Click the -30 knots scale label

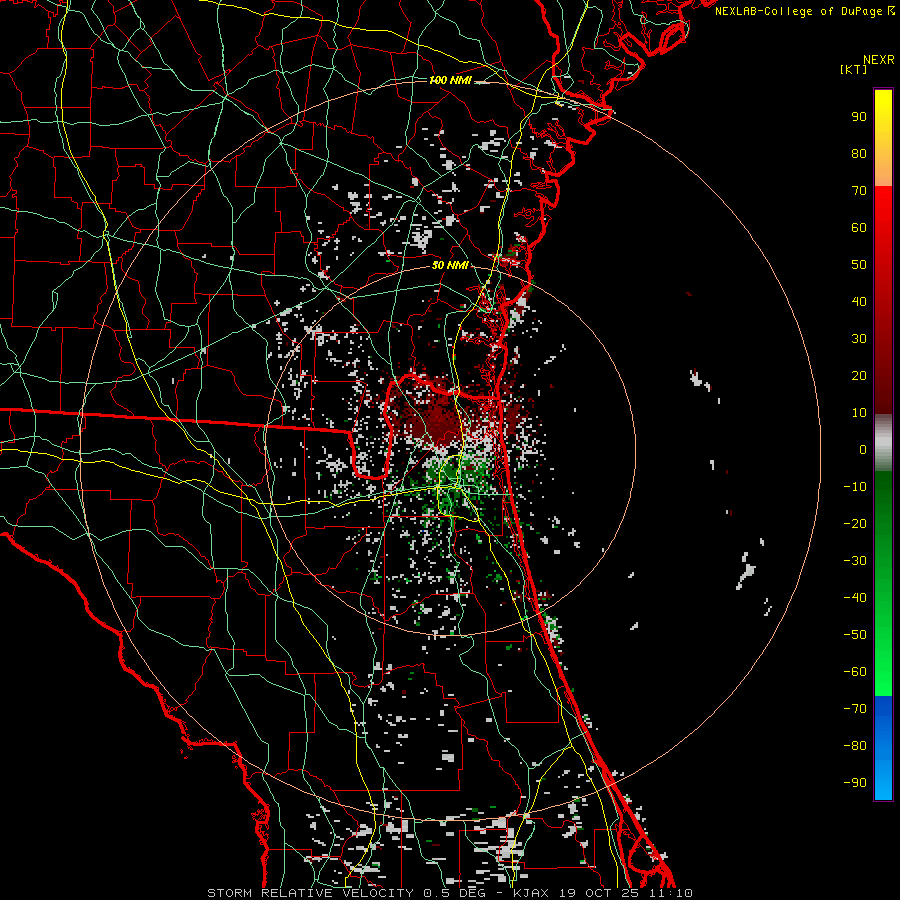(x=855, y=561)
